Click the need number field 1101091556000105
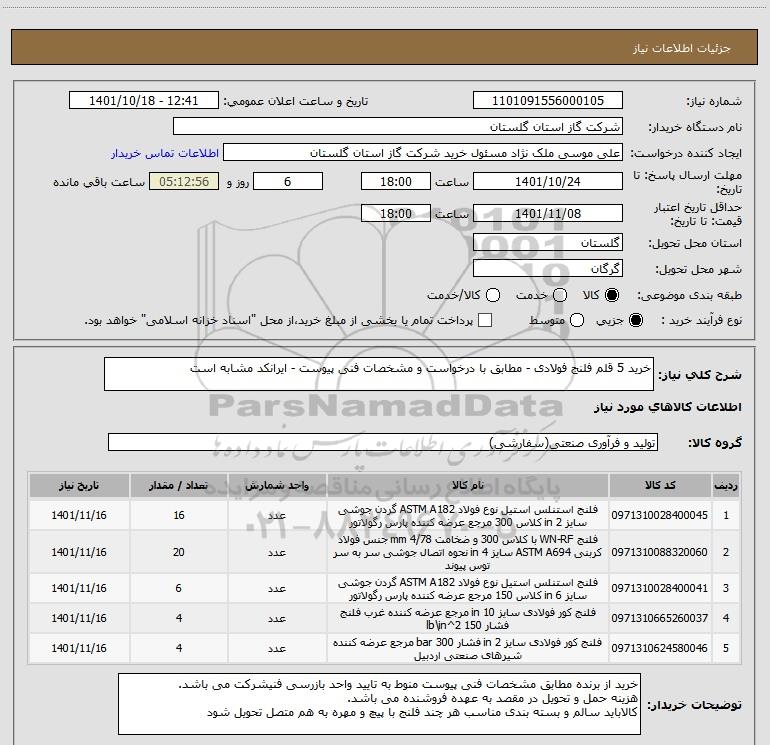 [x=548, y=101]
